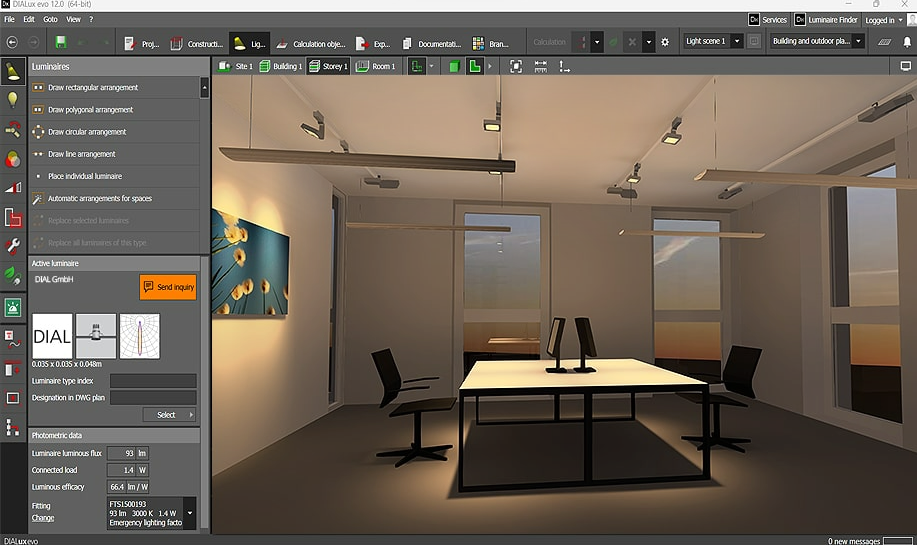Open the monitor display icon at the toolbar's right
This screenshot has width=917, height=545.
pyautogui.click(x=906, y=67)
